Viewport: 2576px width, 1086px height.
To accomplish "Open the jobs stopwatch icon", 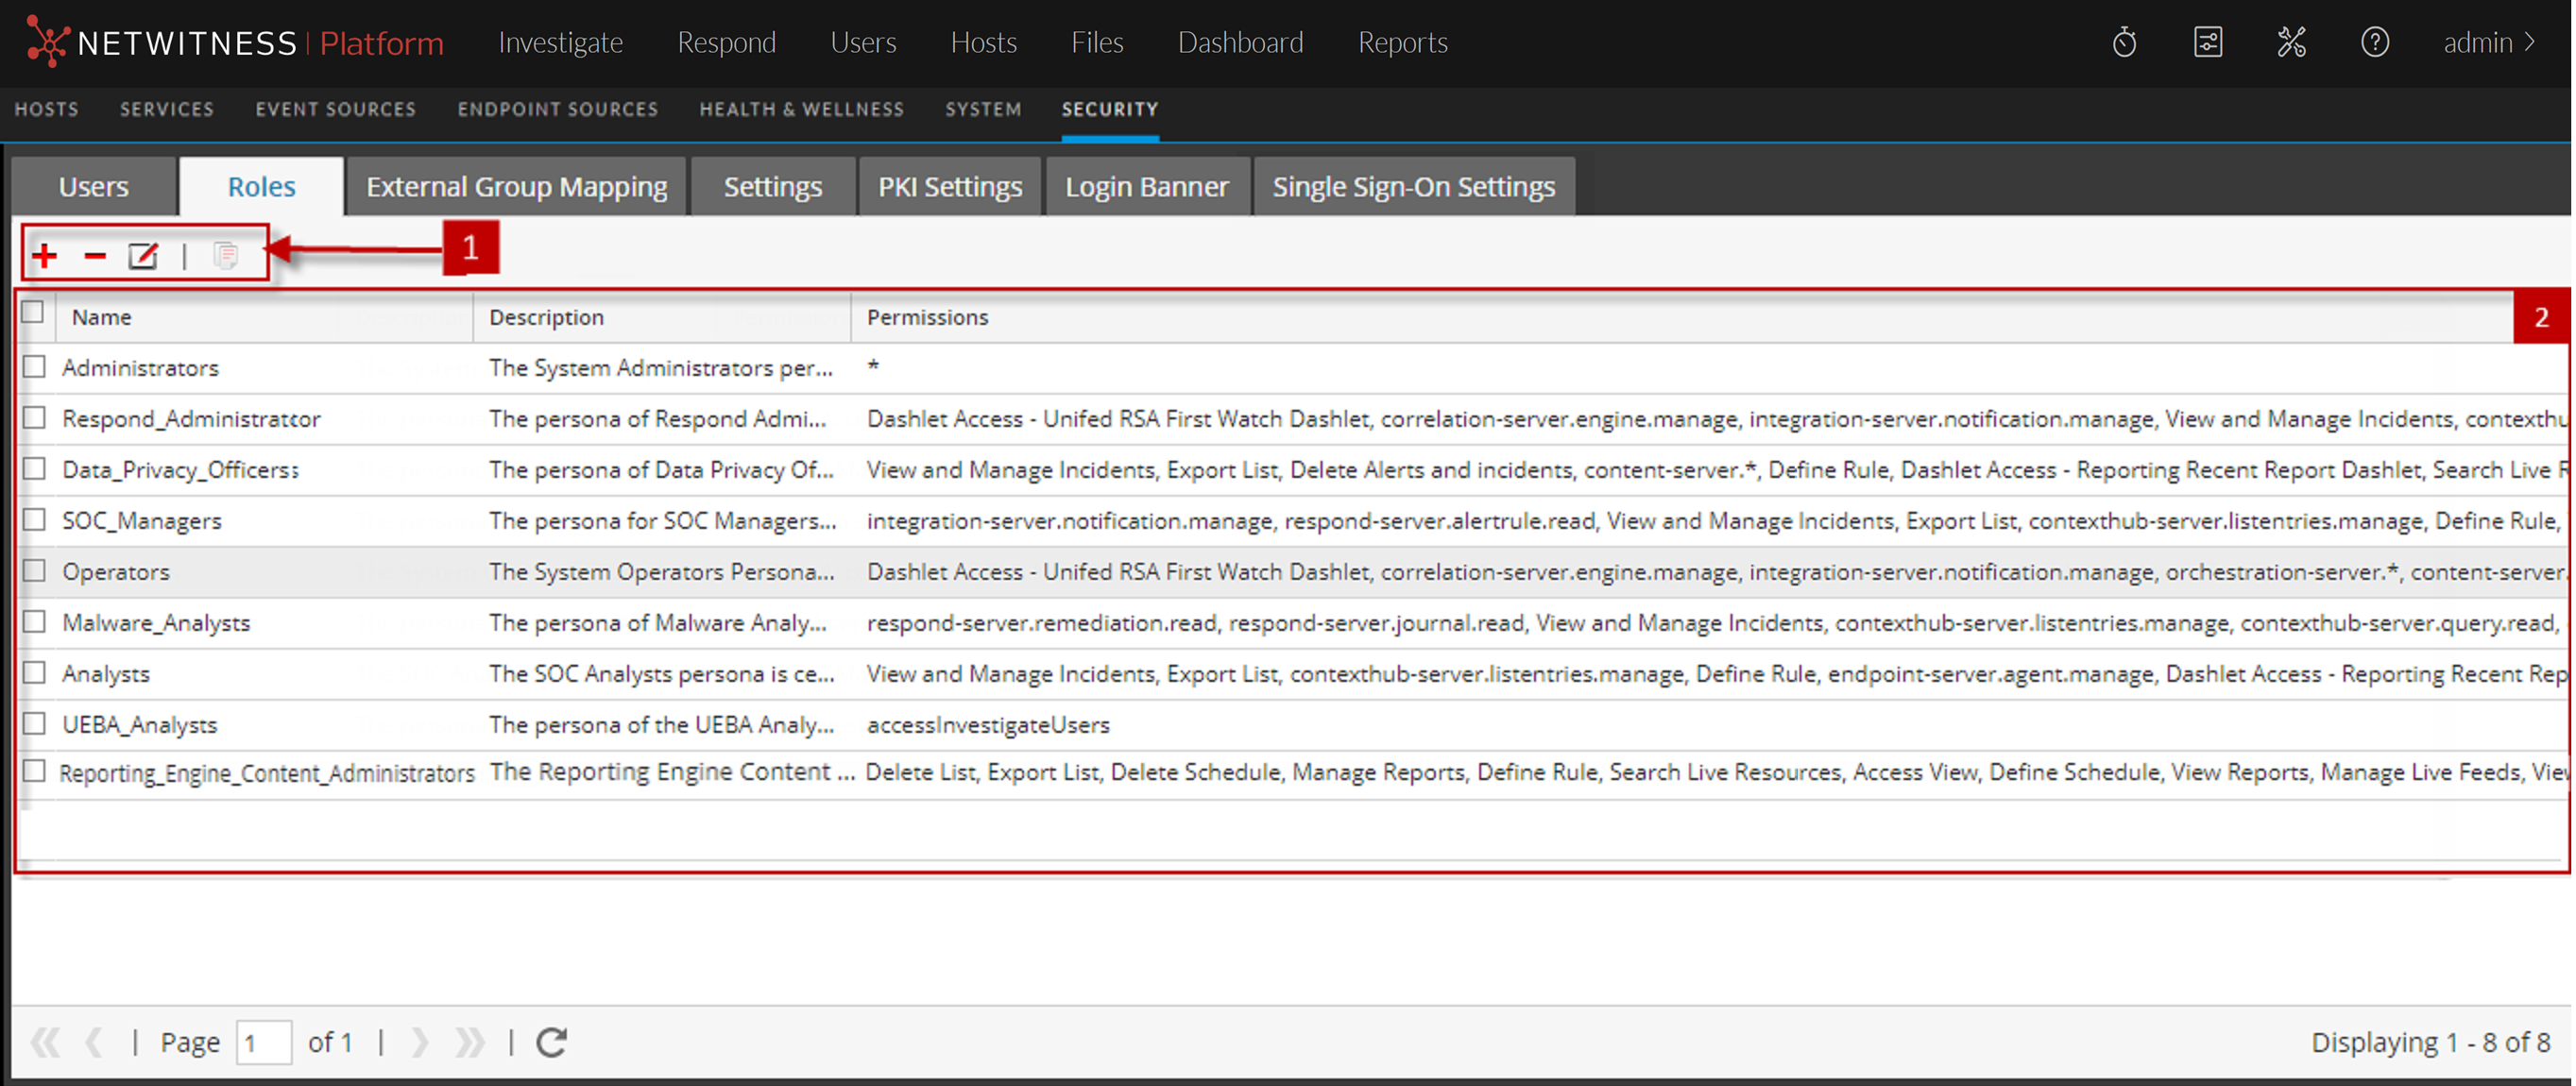I will [2124, 43].
